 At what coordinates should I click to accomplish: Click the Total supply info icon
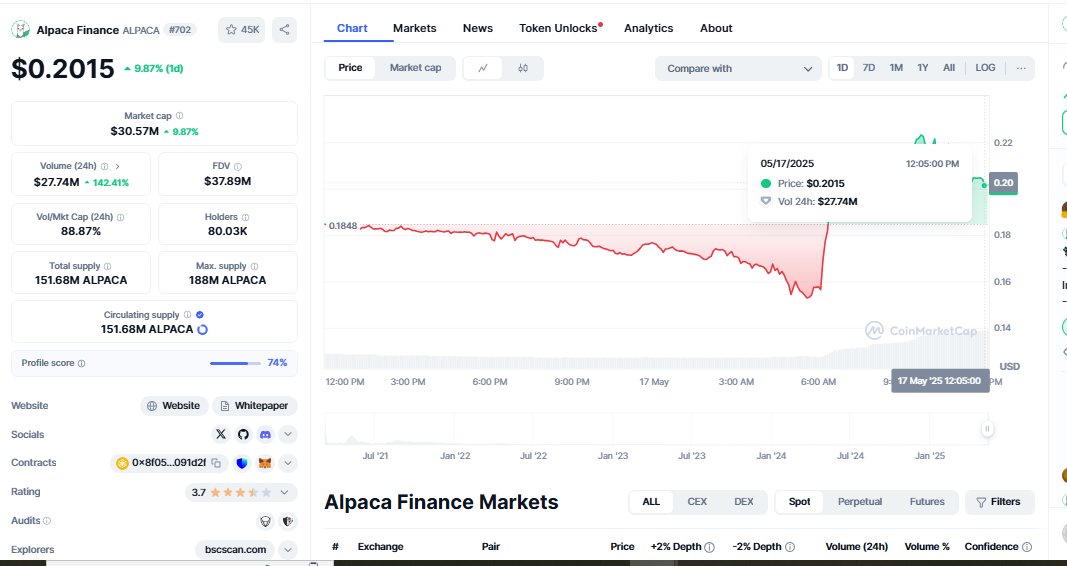108,267
